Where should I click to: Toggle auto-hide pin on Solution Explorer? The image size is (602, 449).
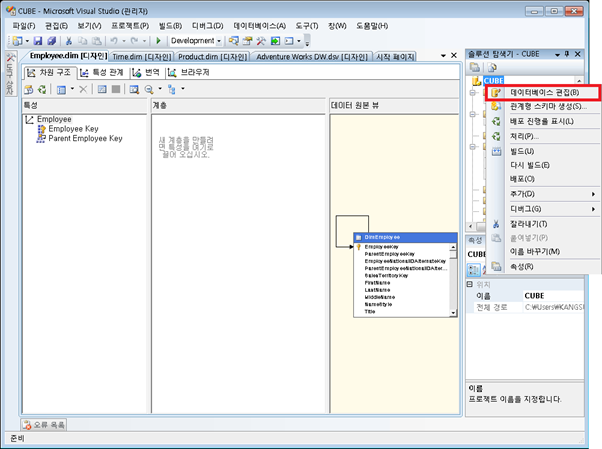pyautogui.click(x=567, y=54)
